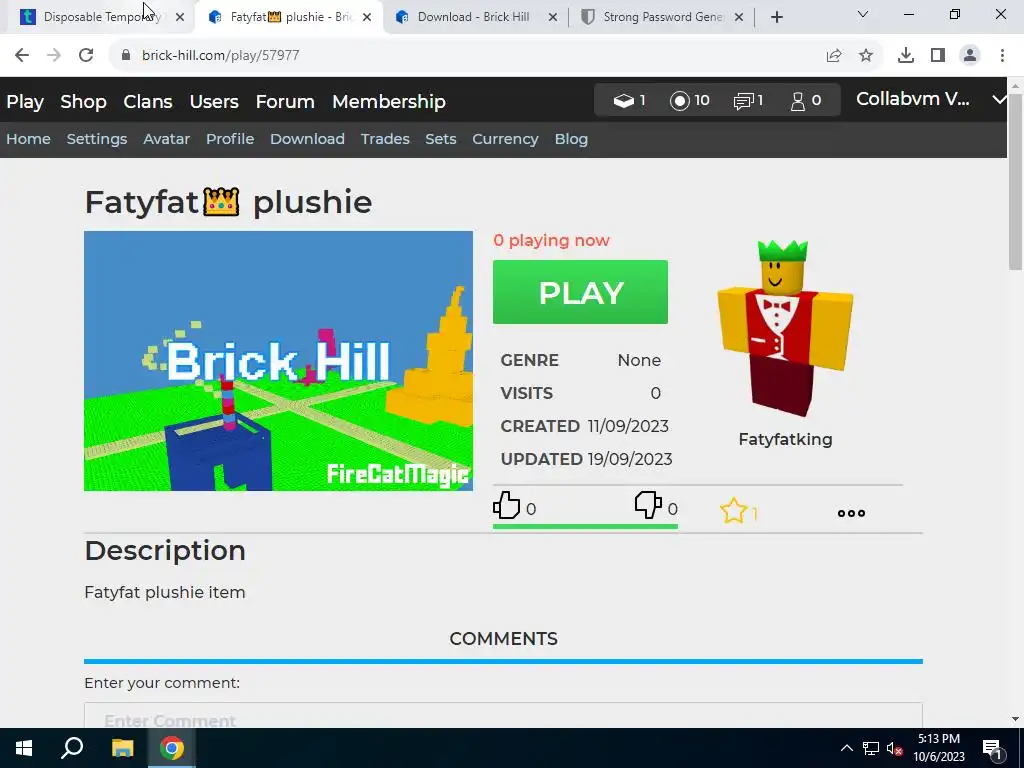The image size is (1024, 768).
Task: Open Currency in sub navigation
Action: pos(505,139)
